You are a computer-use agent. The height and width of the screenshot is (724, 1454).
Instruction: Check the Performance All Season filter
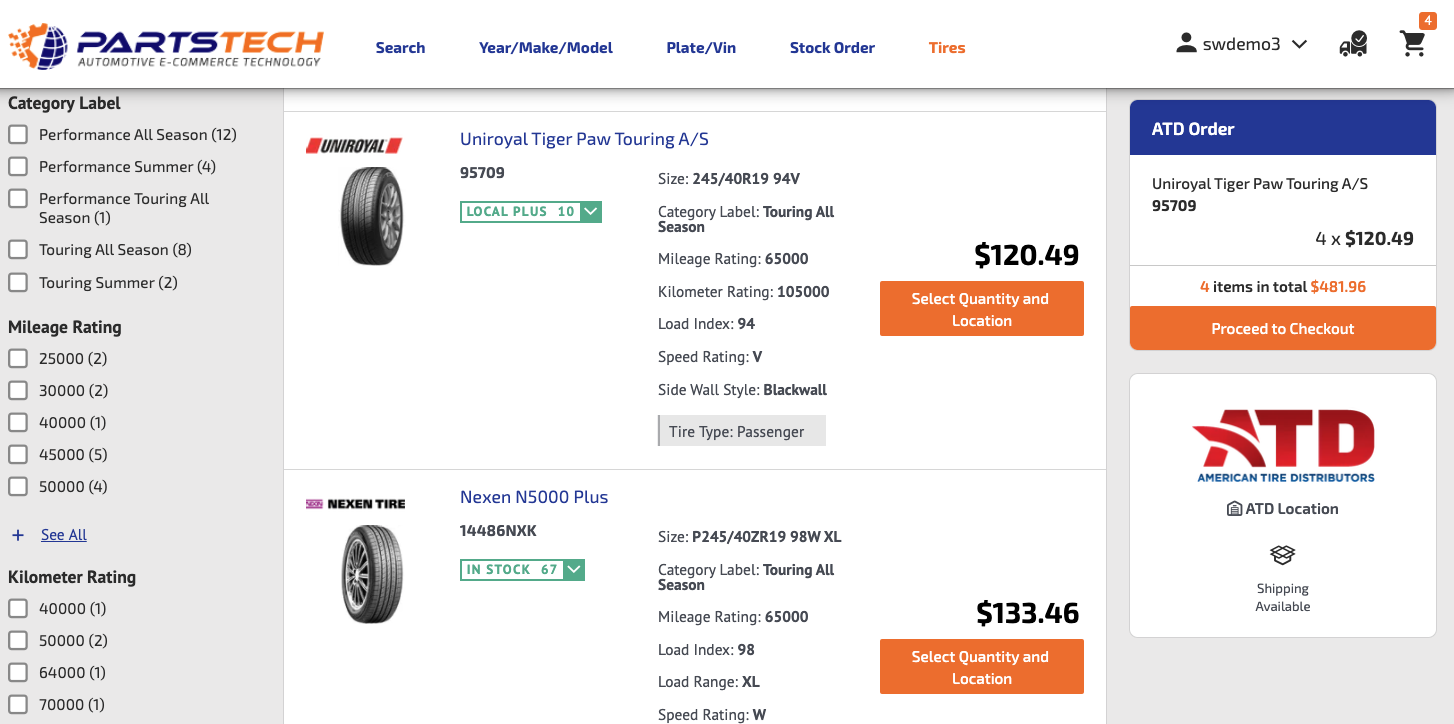coord(18,135)
